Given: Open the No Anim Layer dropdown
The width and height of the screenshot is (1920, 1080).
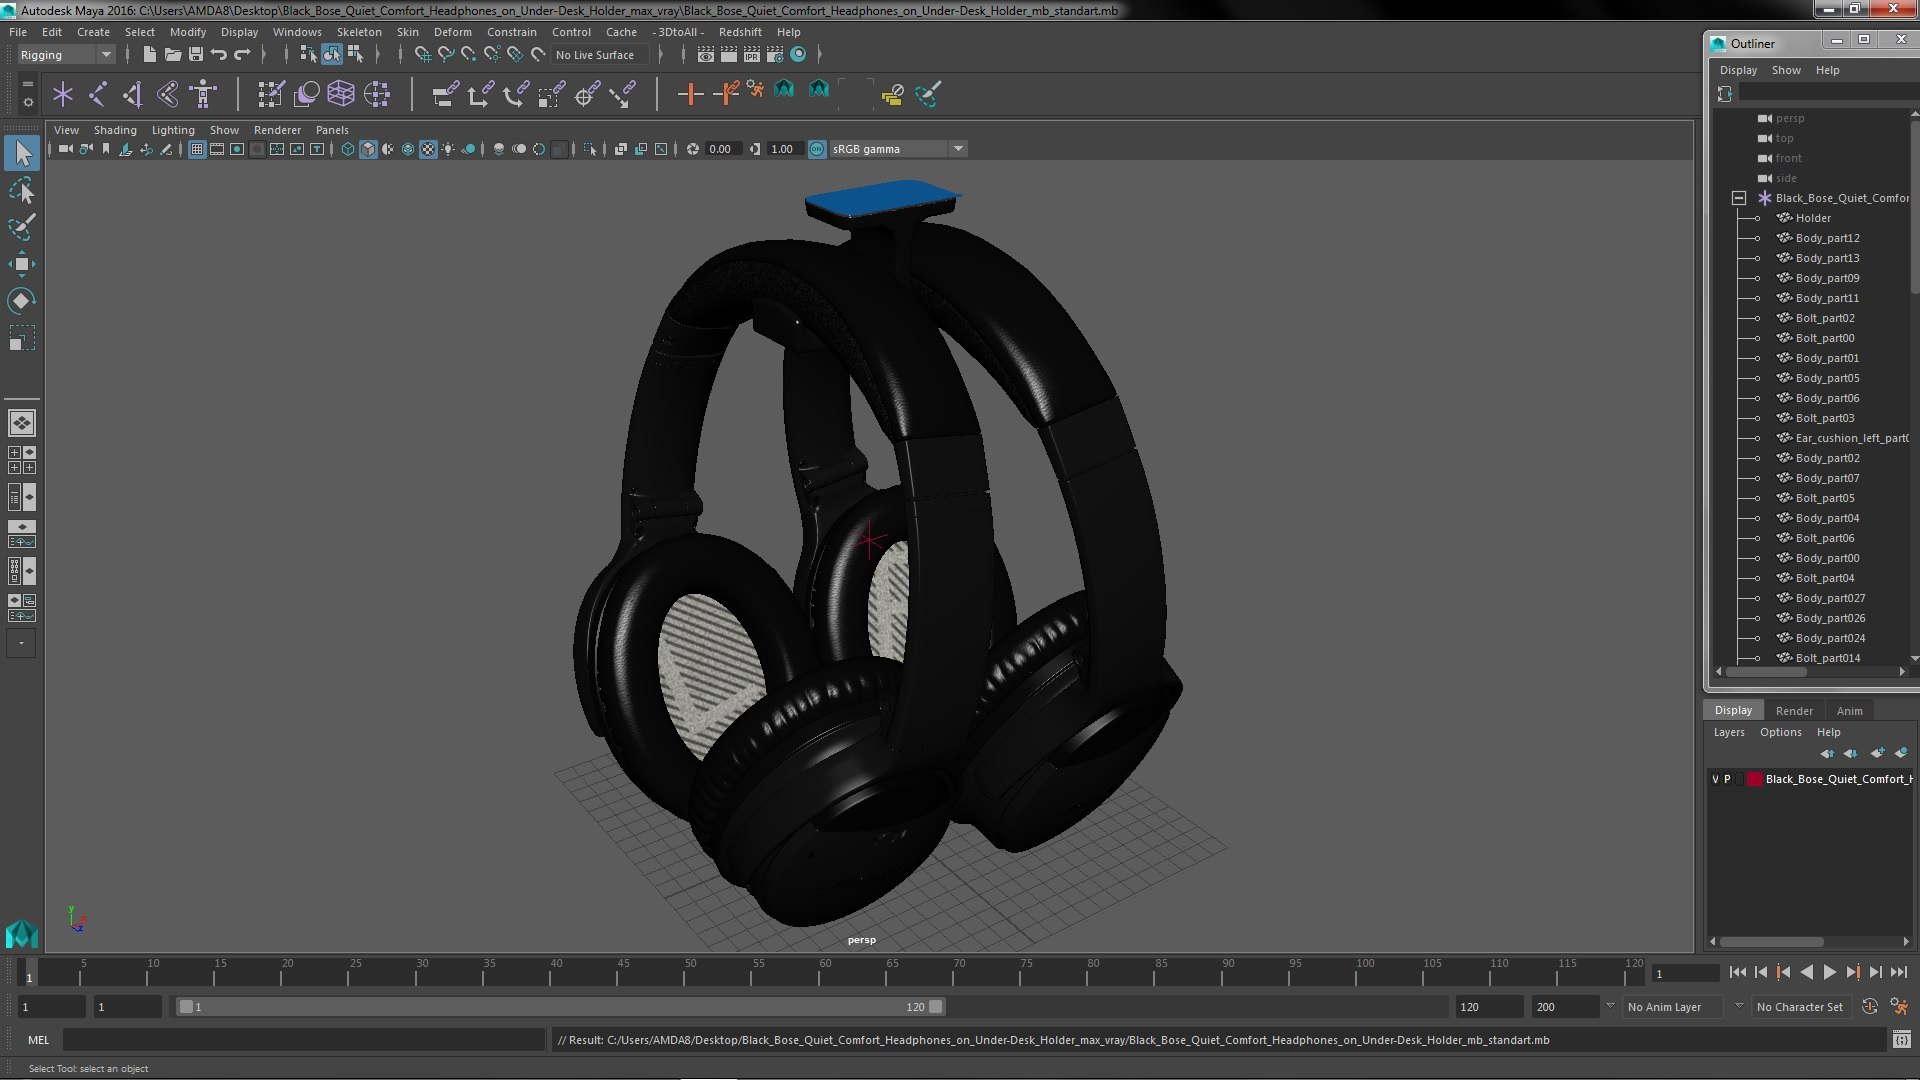Looking at the screenshot, I should [x=1674, y=1007].
